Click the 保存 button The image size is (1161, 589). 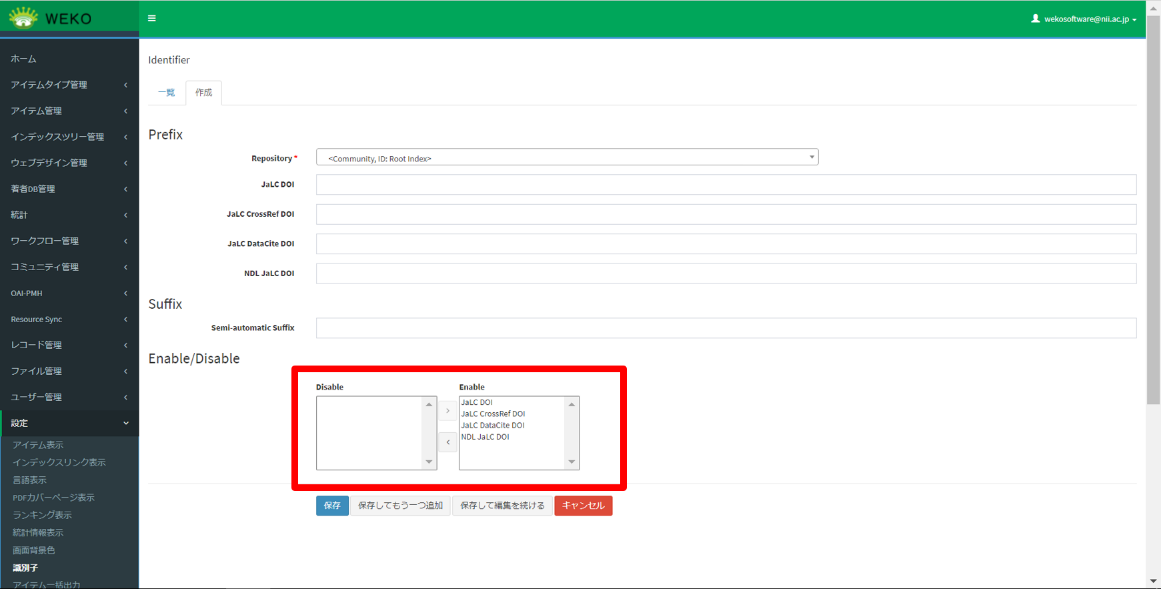tap(332, 506)
